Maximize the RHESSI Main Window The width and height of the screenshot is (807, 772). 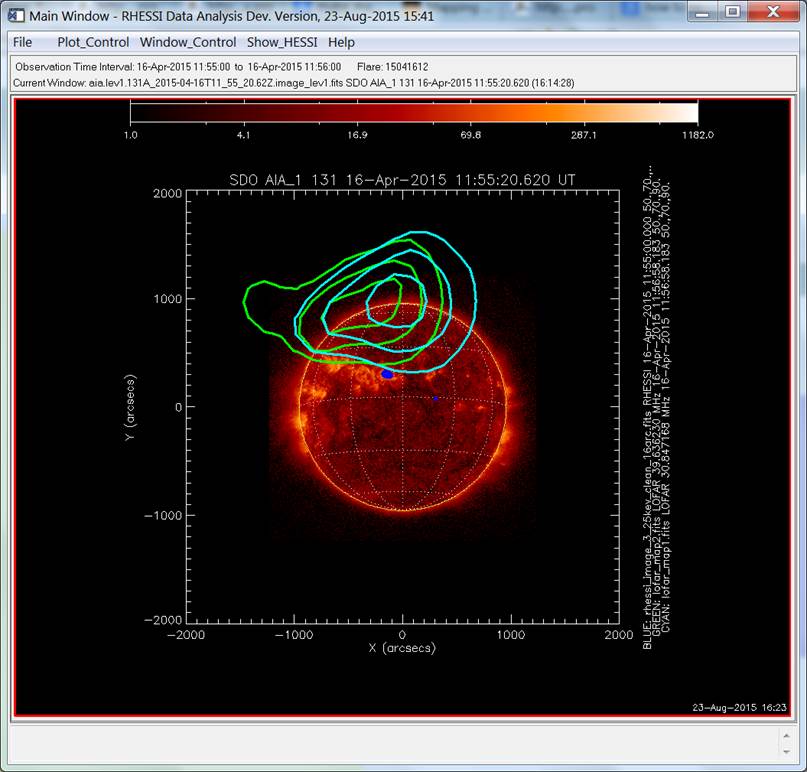(733, 12)
